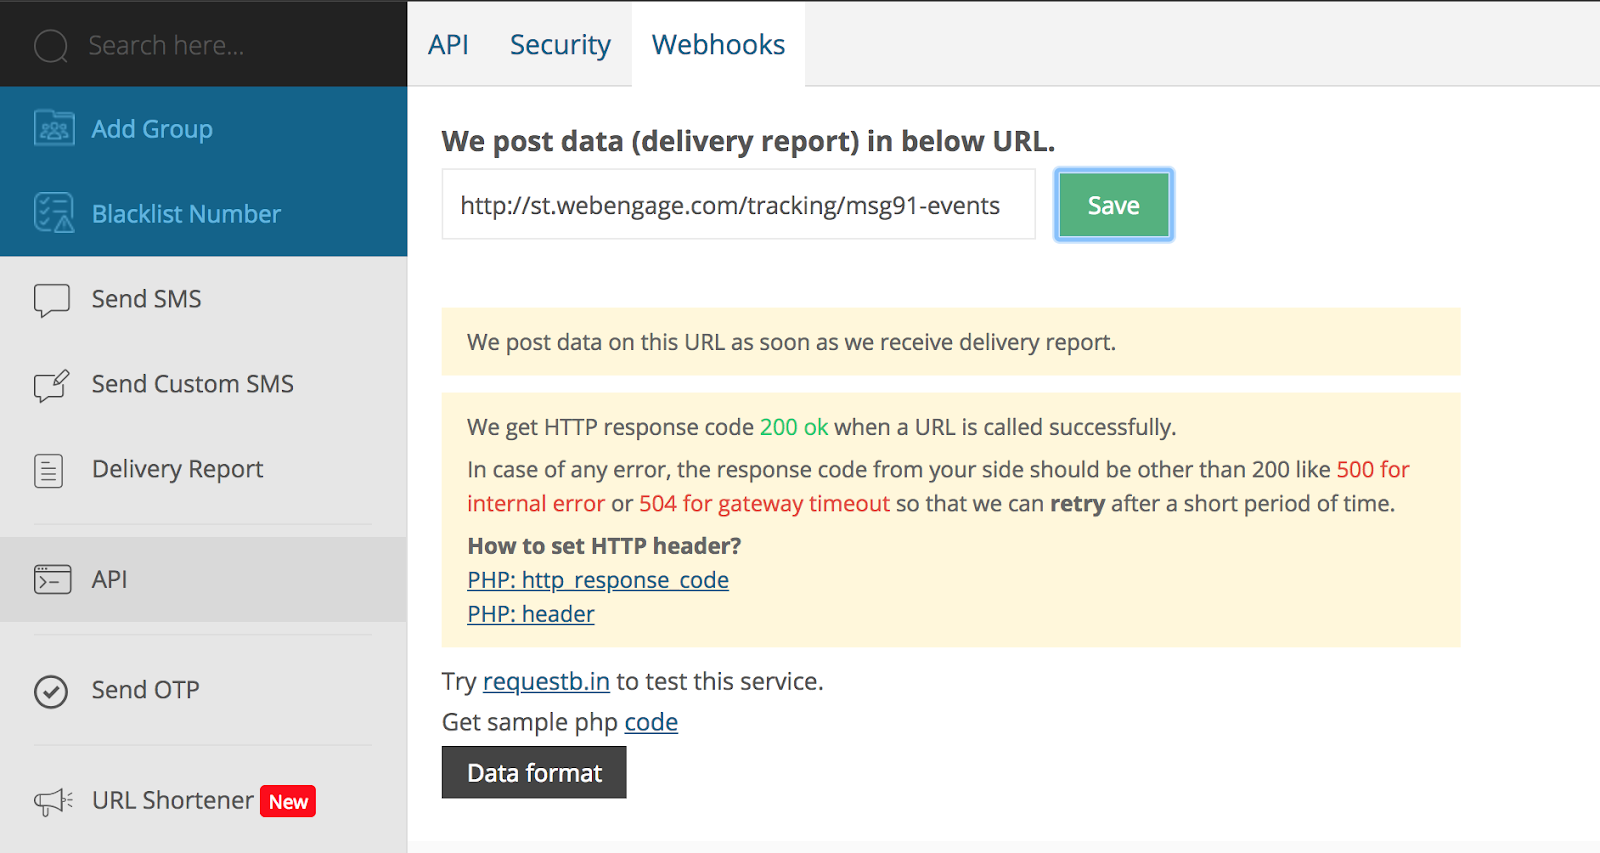Save the webhook URL

pos(1114,205)
